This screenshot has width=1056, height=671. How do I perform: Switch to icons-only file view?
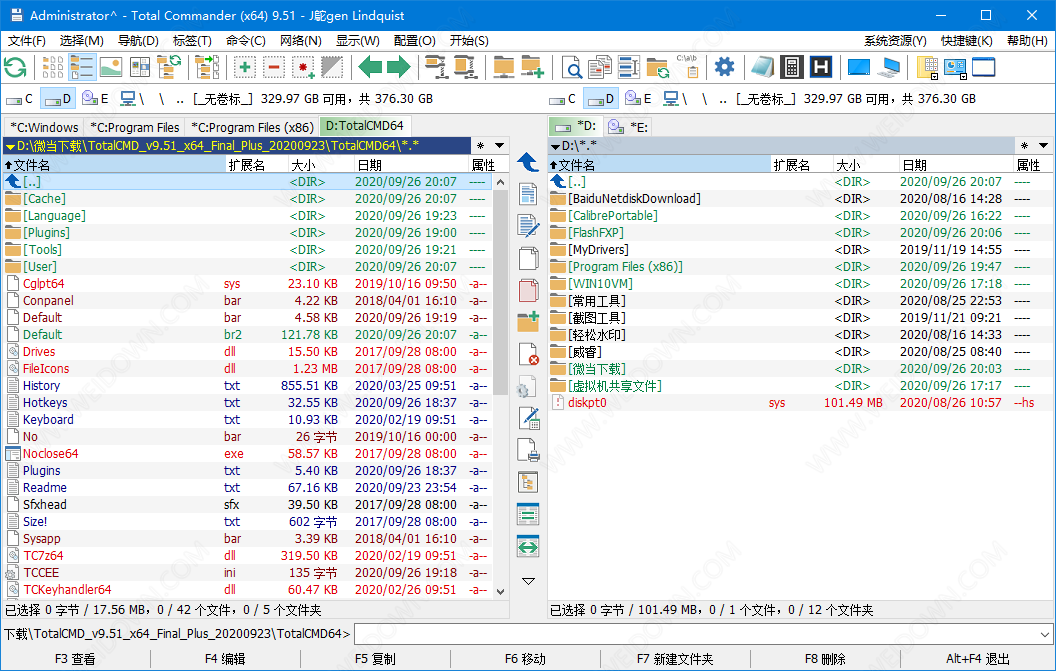(53, 67)
